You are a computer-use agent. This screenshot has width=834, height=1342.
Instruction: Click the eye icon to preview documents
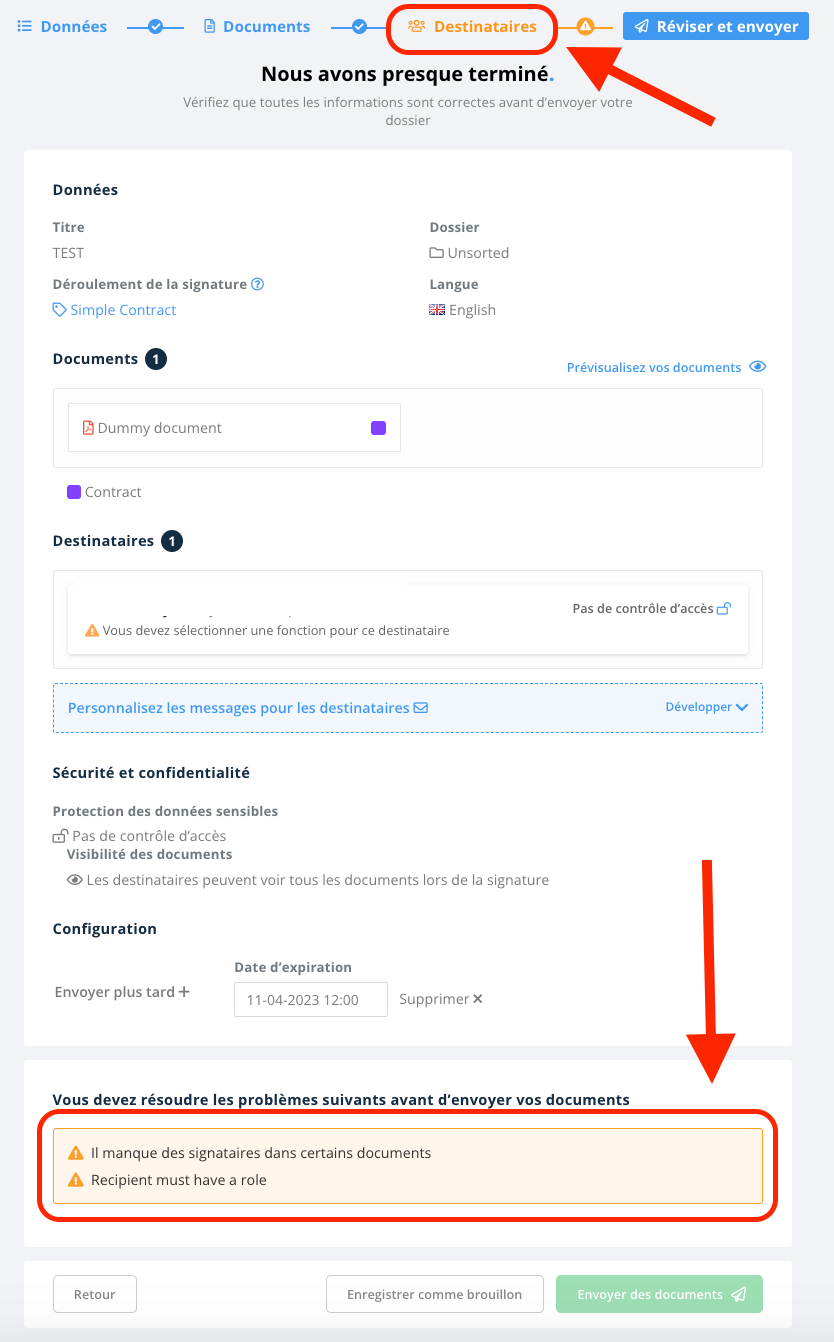[757, 367]
